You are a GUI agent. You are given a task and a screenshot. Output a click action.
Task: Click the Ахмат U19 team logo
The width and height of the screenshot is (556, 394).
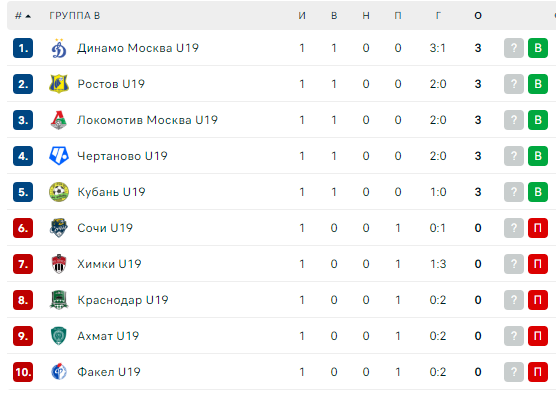[59, 336]
